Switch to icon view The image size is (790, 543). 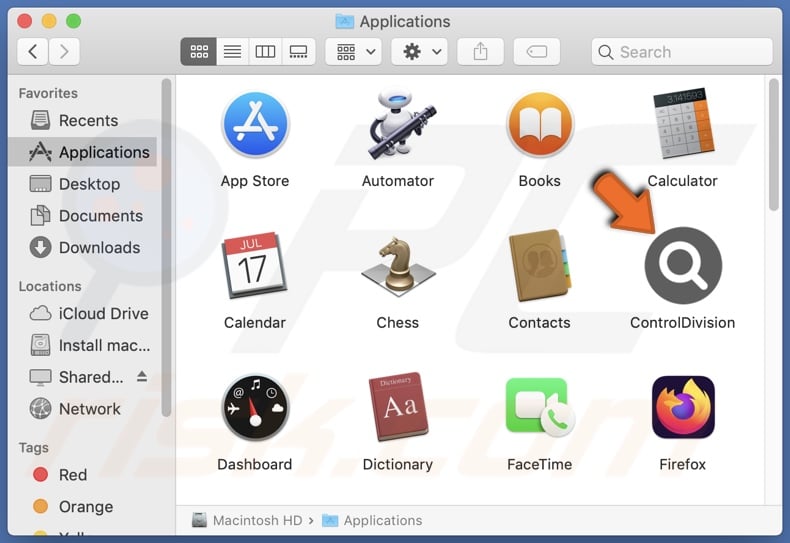coord(199,51)
